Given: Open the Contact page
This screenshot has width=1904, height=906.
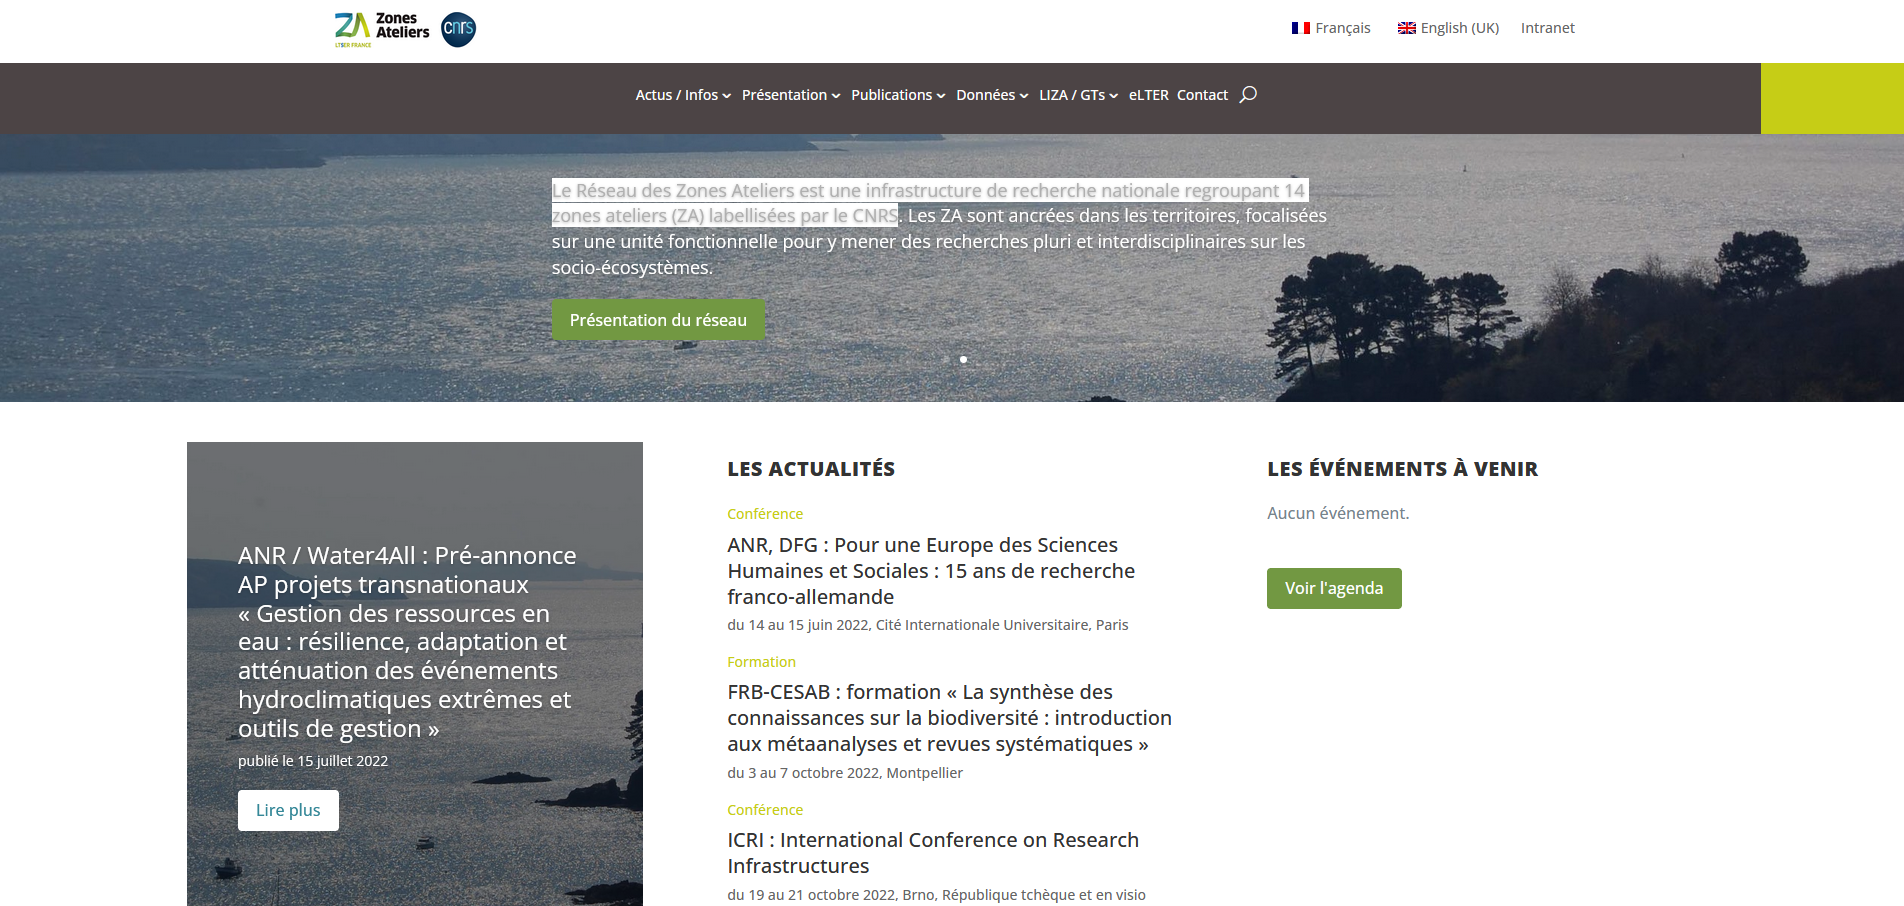Looking at the screenshot, I should coord(1202,95).
